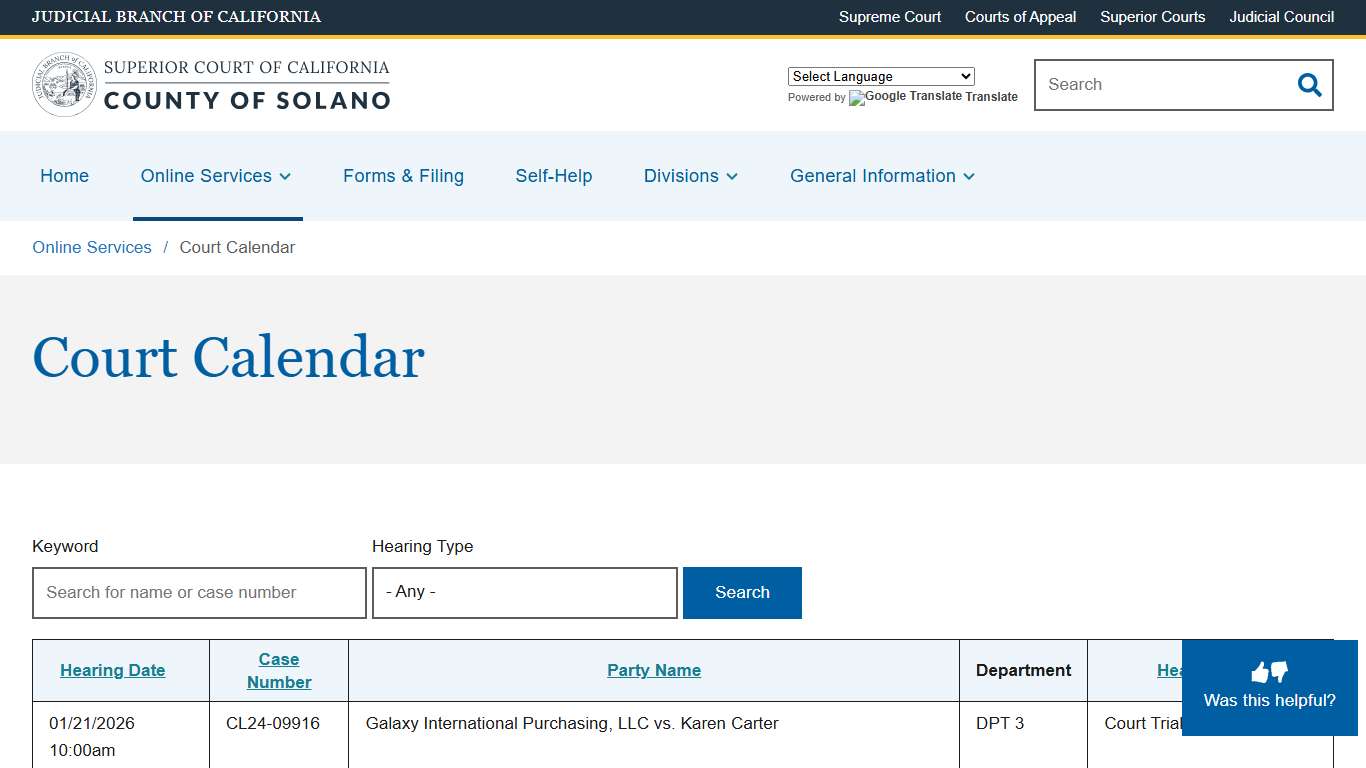Click the Search button
Screen dimensions: 1366x768
(x=742, y=592)
